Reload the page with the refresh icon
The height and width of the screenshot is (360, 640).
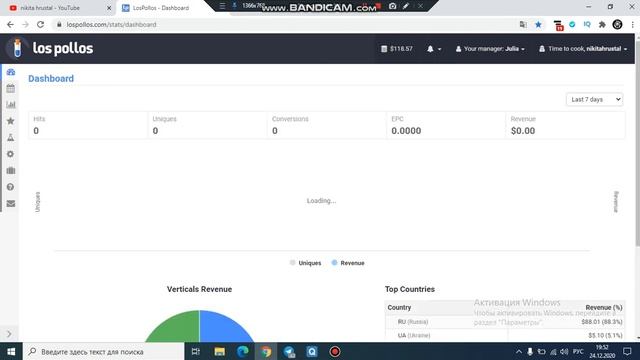pos(40,24)
